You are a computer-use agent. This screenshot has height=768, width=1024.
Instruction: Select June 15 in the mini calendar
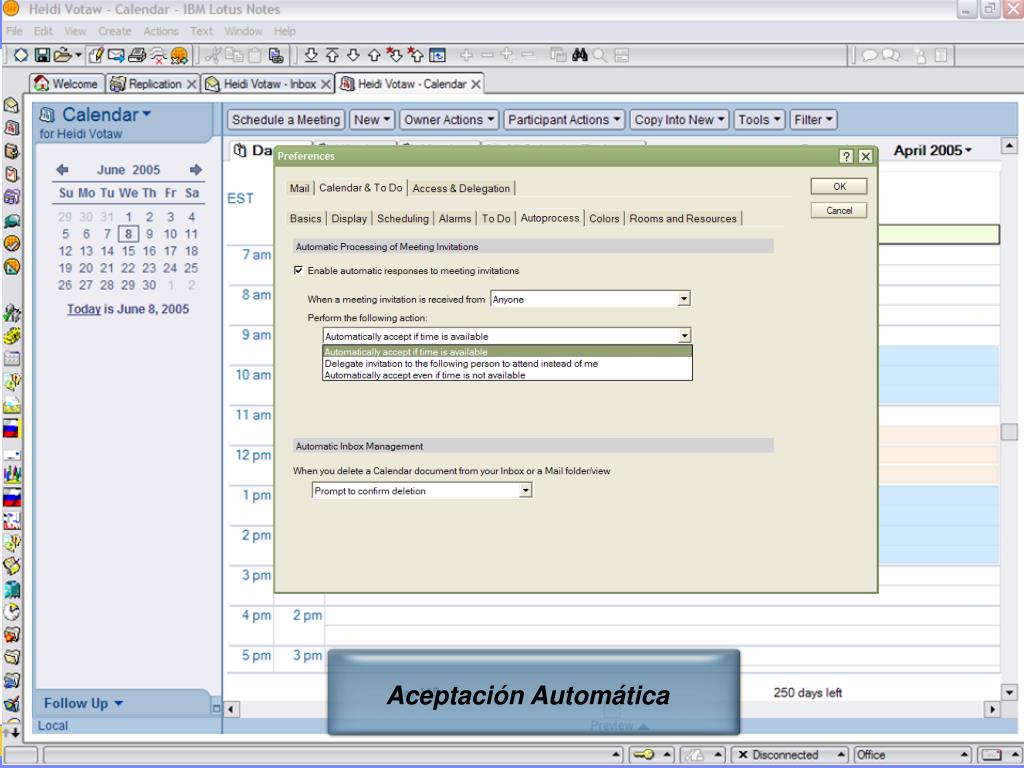coord(128,251)
